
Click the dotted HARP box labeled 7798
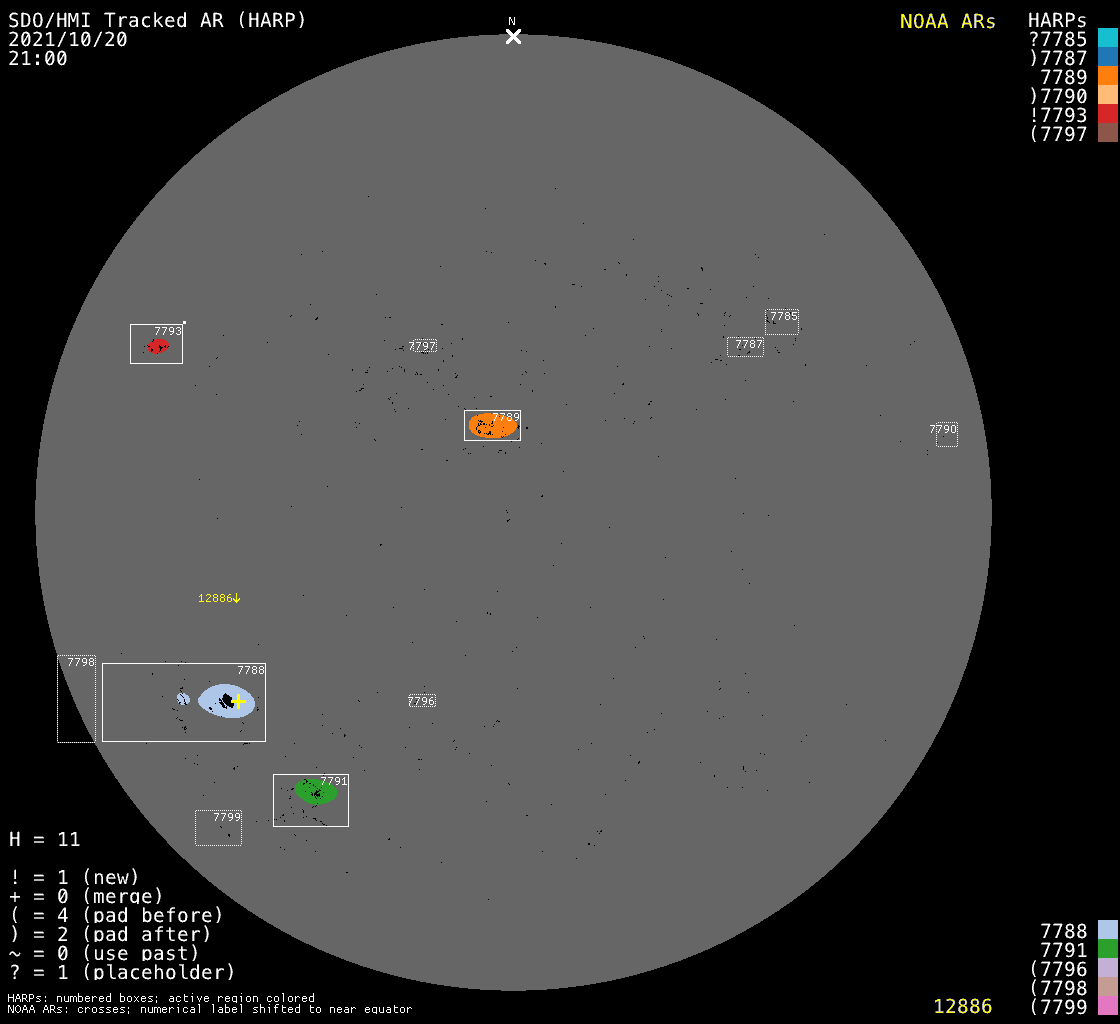pyautogui.click(x=76, y=698)
